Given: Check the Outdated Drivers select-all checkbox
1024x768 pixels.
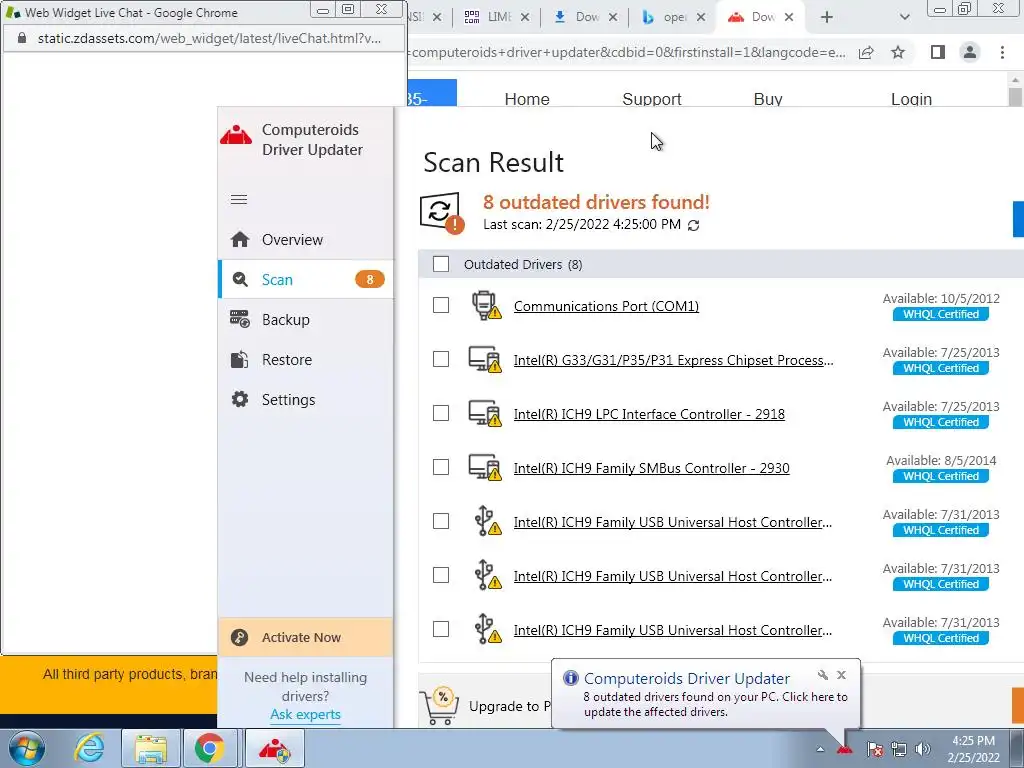Looking at the screenshot, I should coord(441,264).
